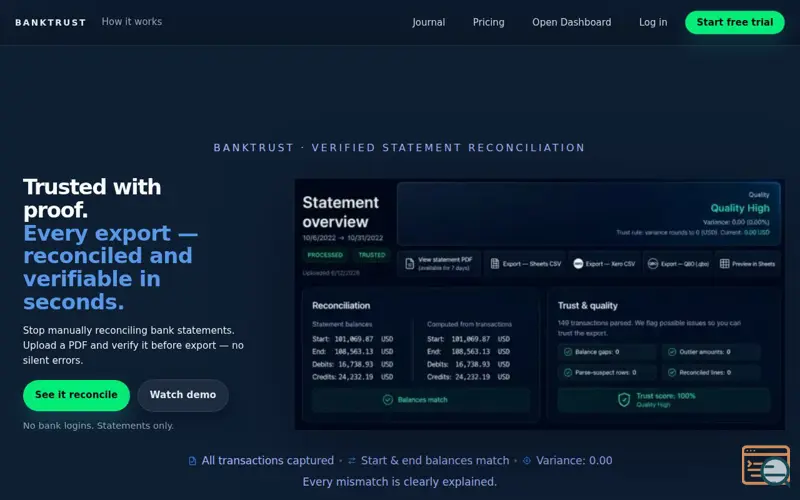The height and width of the screenshot is (500, 800).
Task: Click the Balances match check icon
Action: click(388, 400)
